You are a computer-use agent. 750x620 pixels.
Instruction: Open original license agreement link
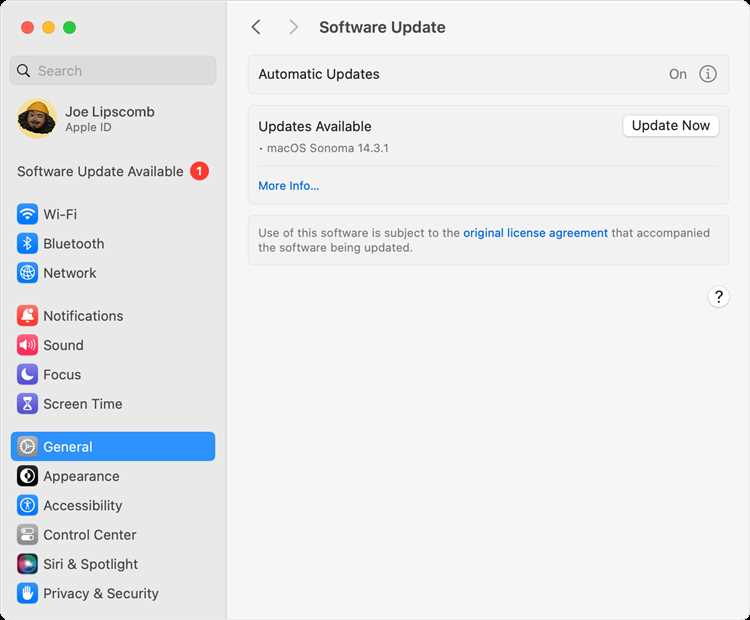(535, 233)
